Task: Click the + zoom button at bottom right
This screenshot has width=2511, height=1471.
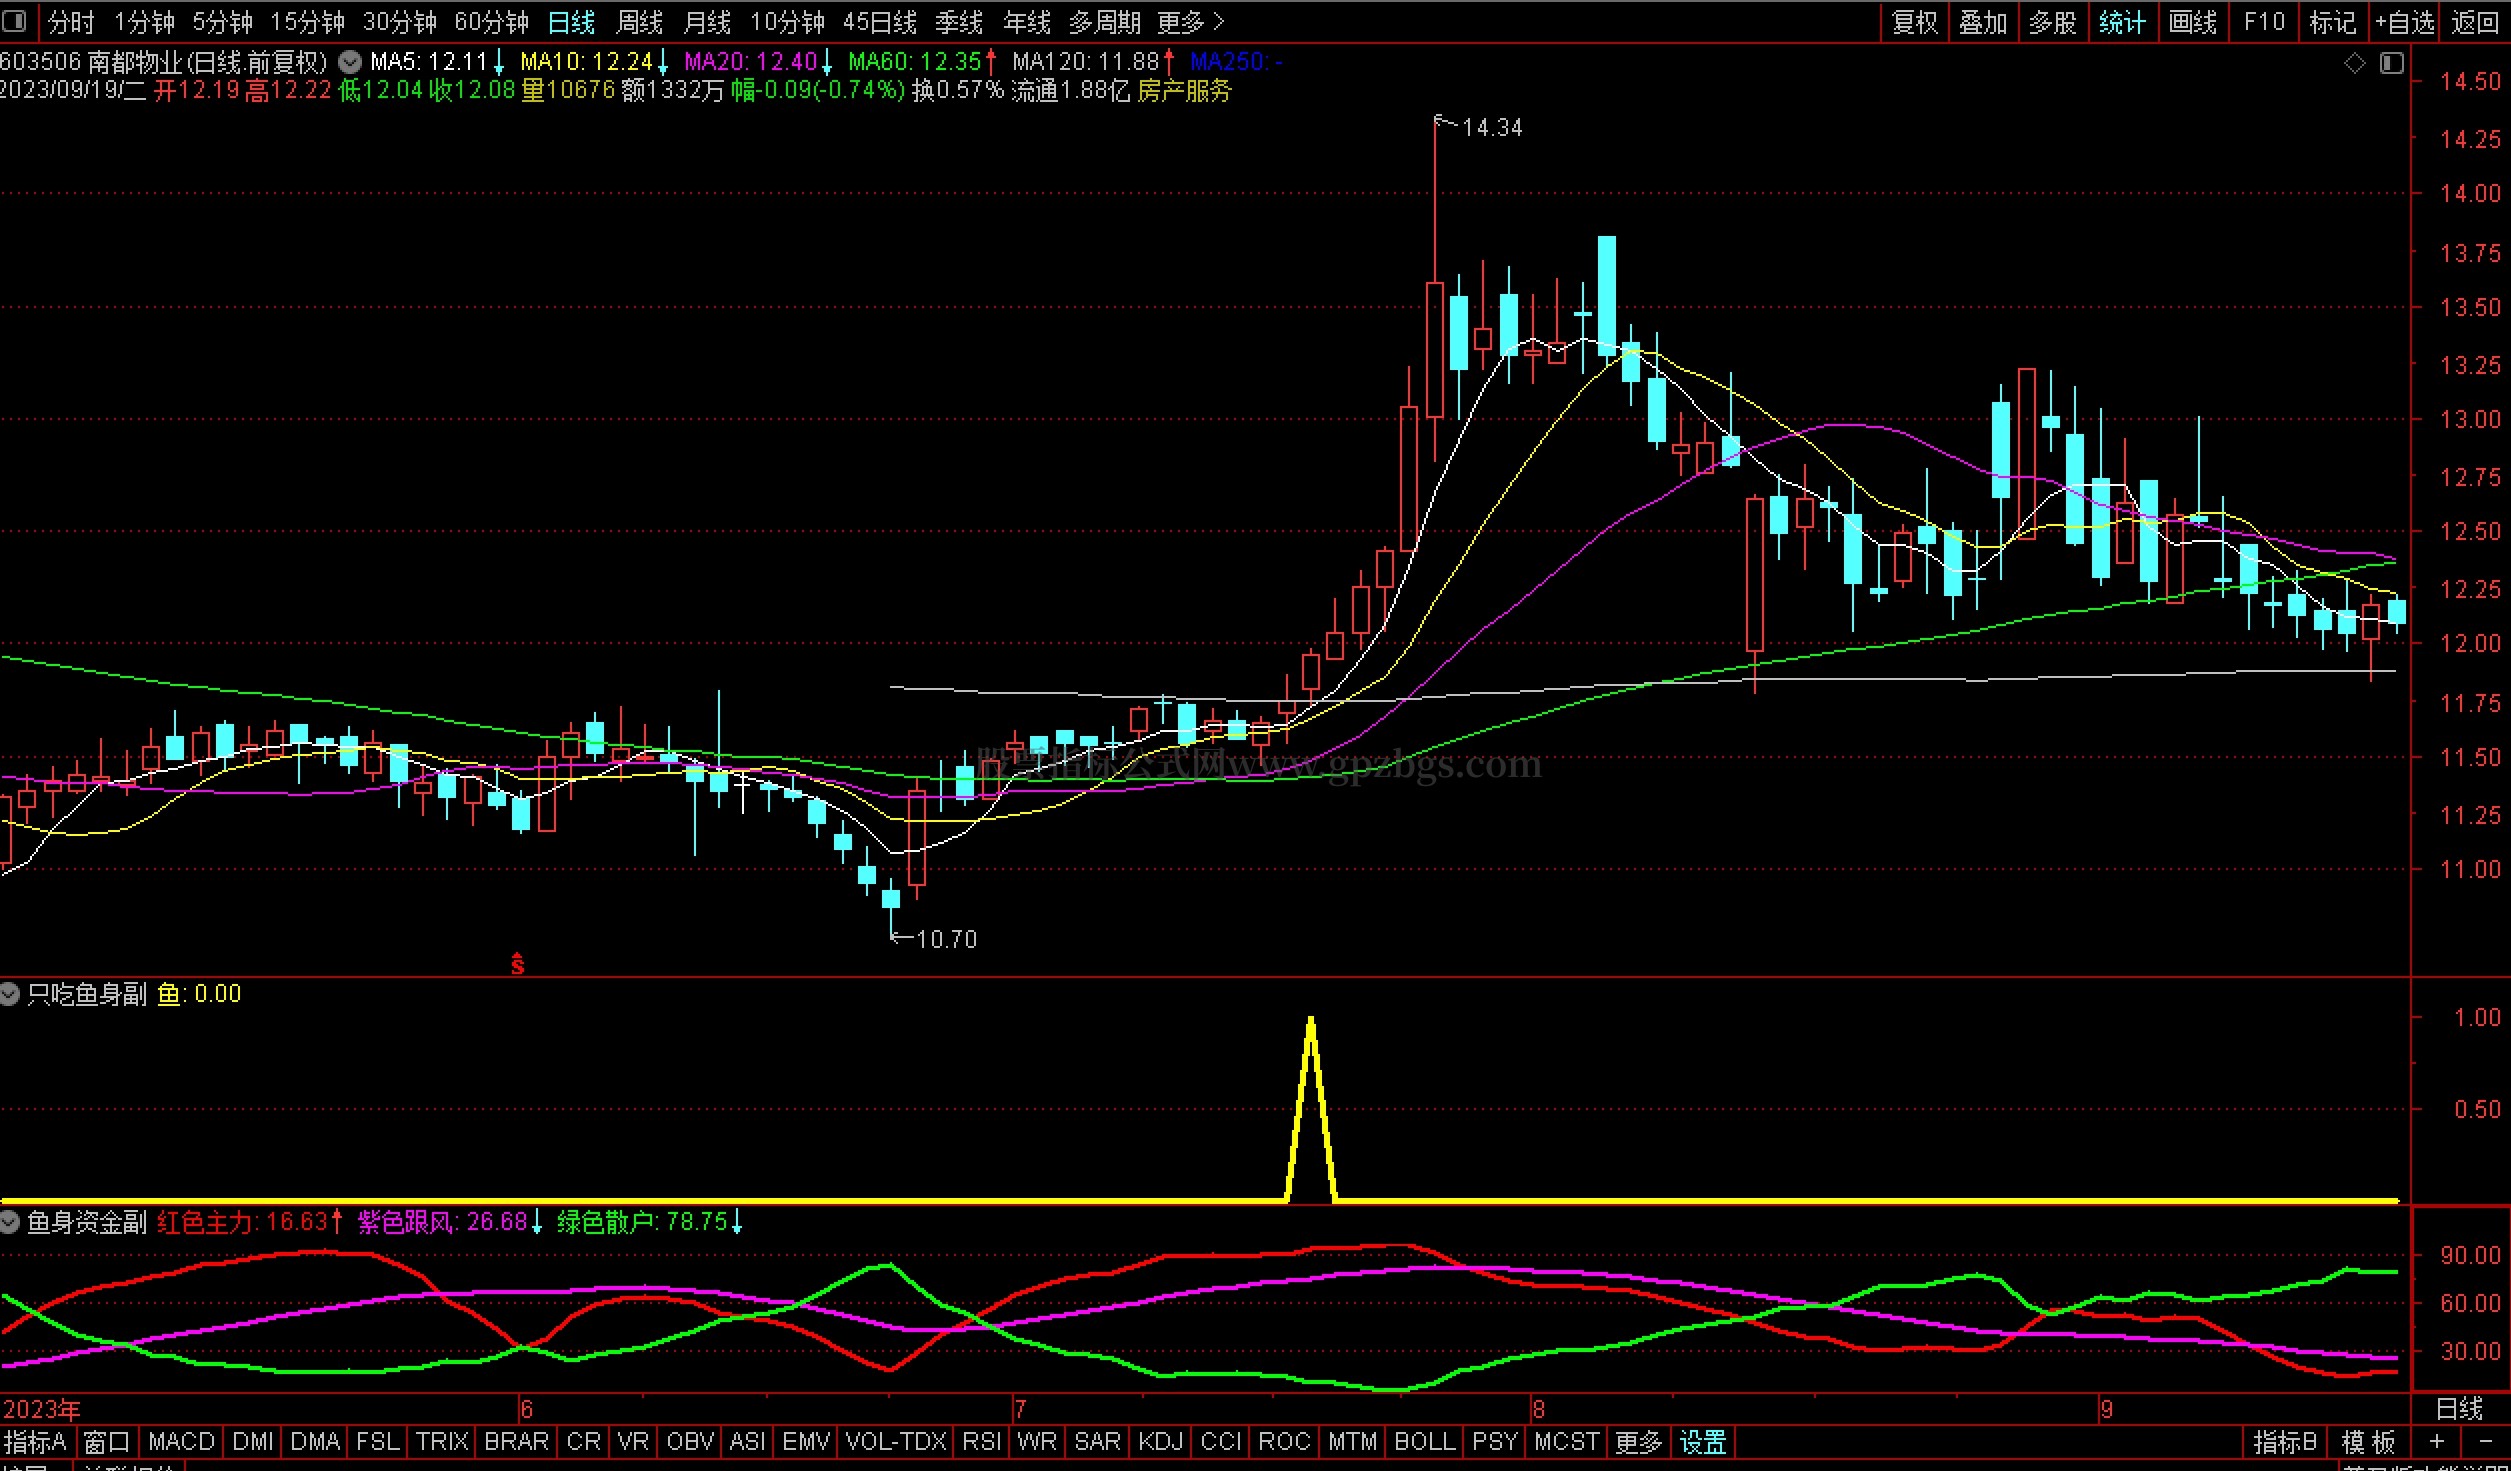Action: 2437,1442
